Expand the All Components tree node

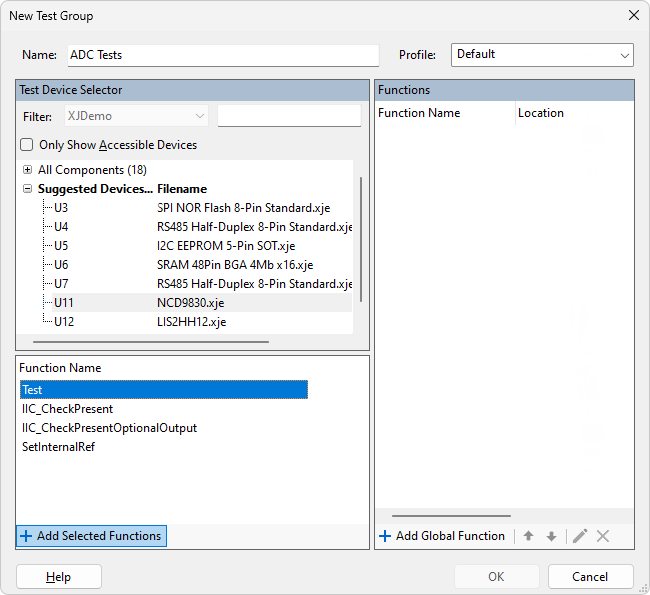pos(27,170)
